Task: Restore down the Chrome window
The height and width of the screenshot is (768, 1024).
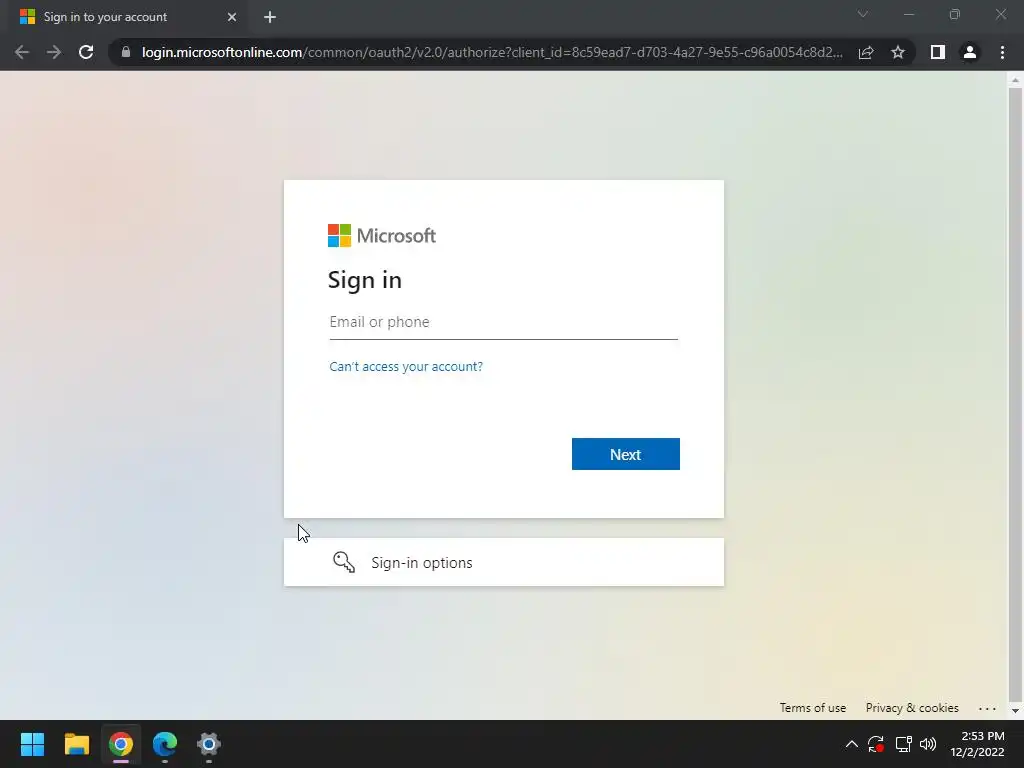Action: (955, 14)
